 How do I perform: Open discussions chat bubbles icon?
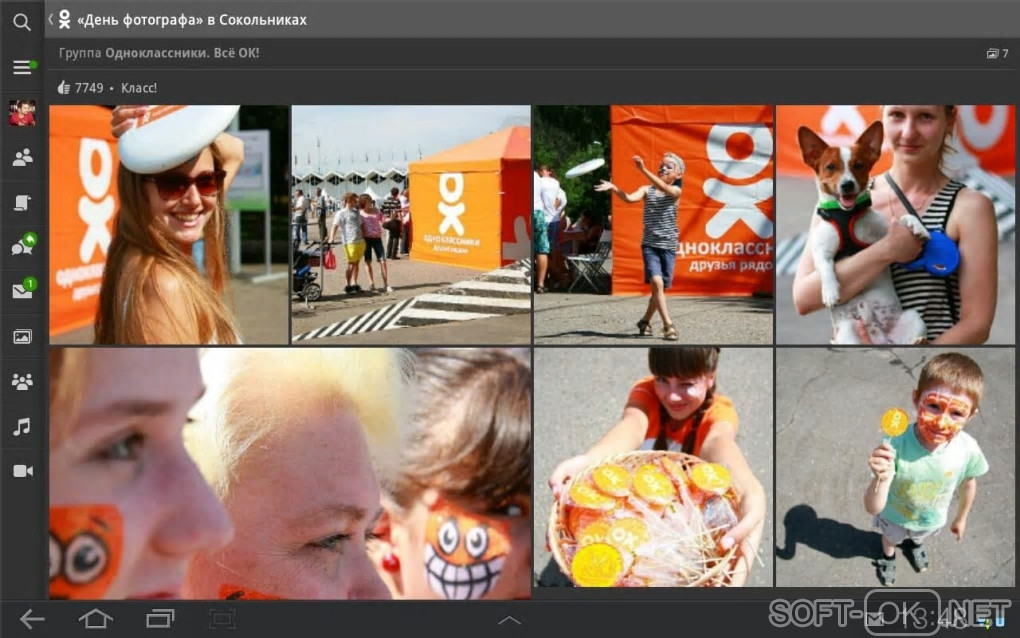coord(23,245)
